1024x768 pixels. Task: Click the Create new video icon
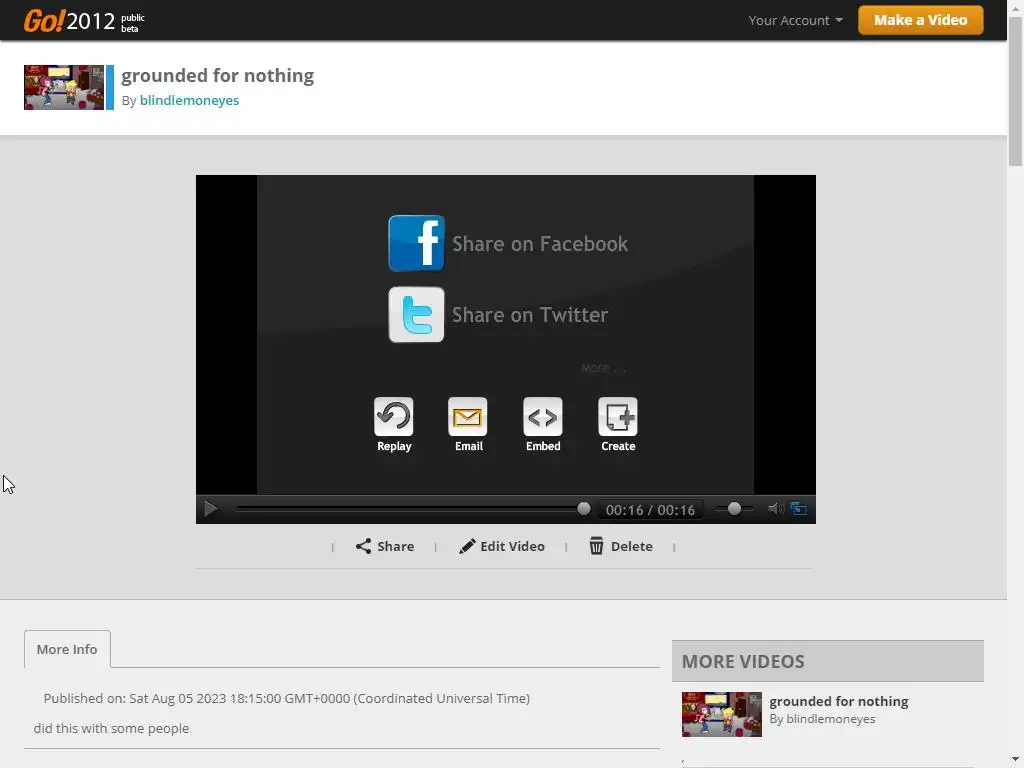click(618, 416)
